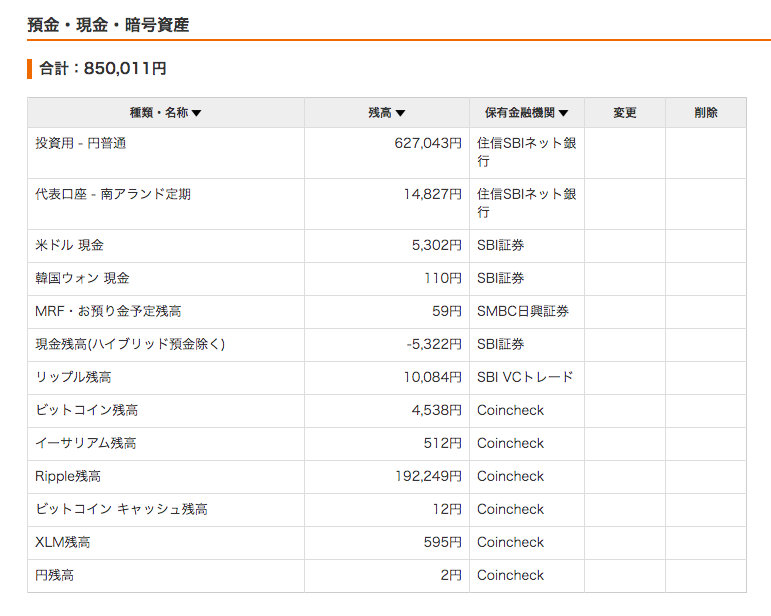This screenshot has width=771, height=616.
Task: Click the 595円 balance value
Action: pos(443,542)
